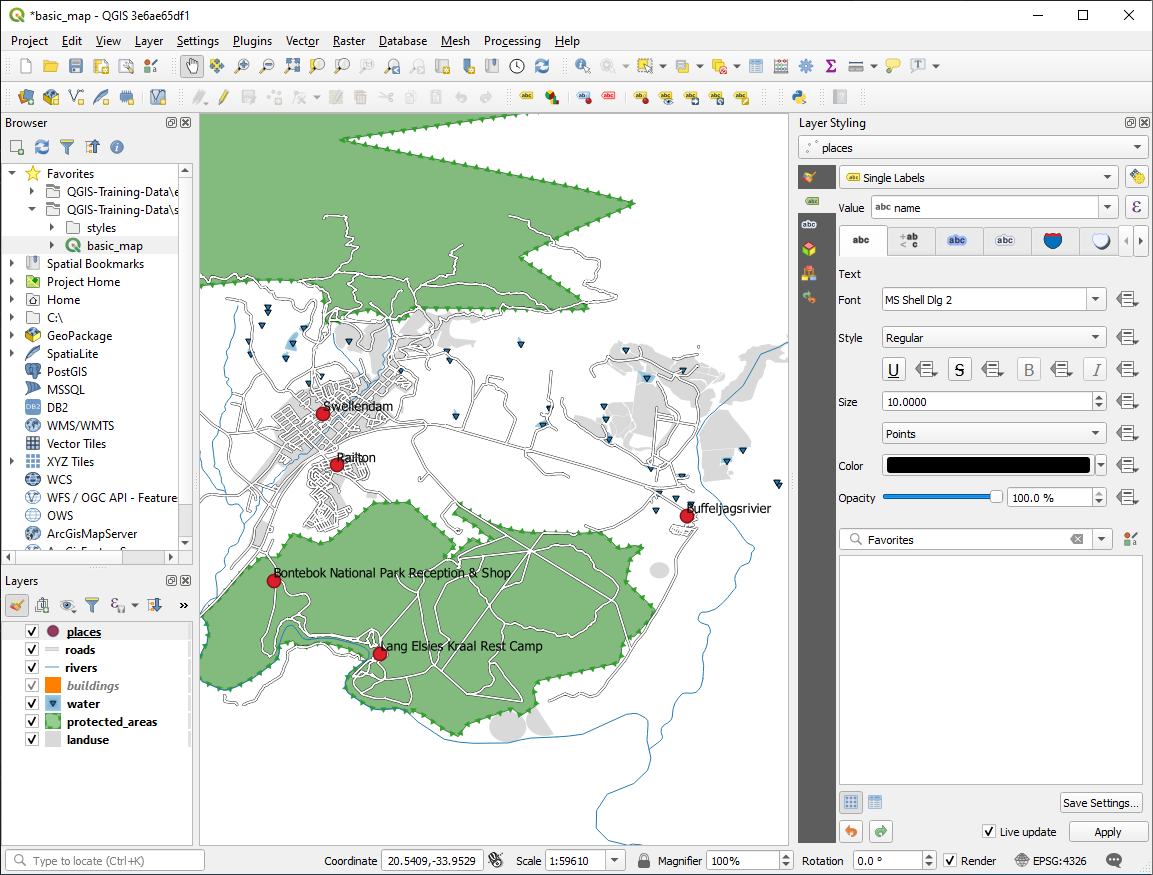
Task: Click the Save Settings button
Action: (x=1100, y=803)
